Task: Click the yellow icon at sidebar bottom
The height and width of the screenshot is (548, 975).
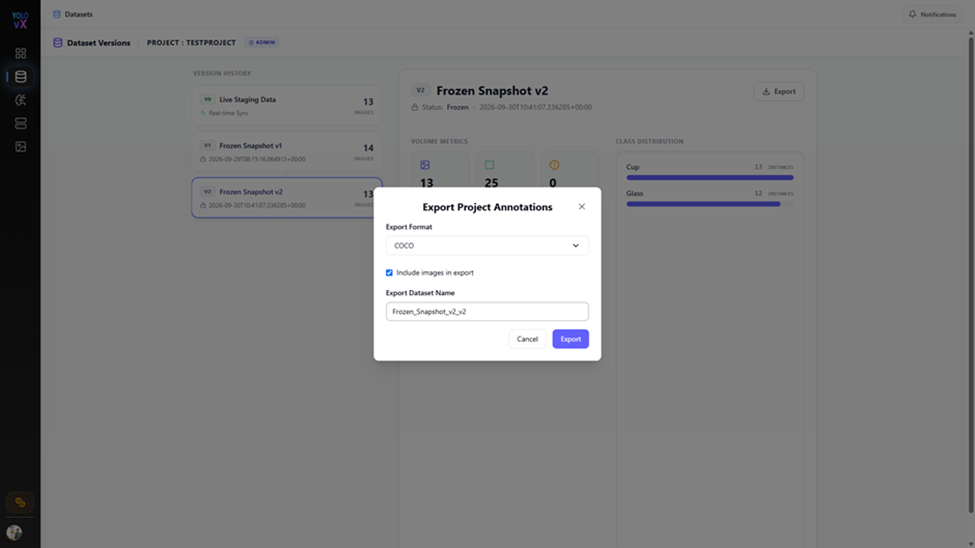Action: (20, 502)
